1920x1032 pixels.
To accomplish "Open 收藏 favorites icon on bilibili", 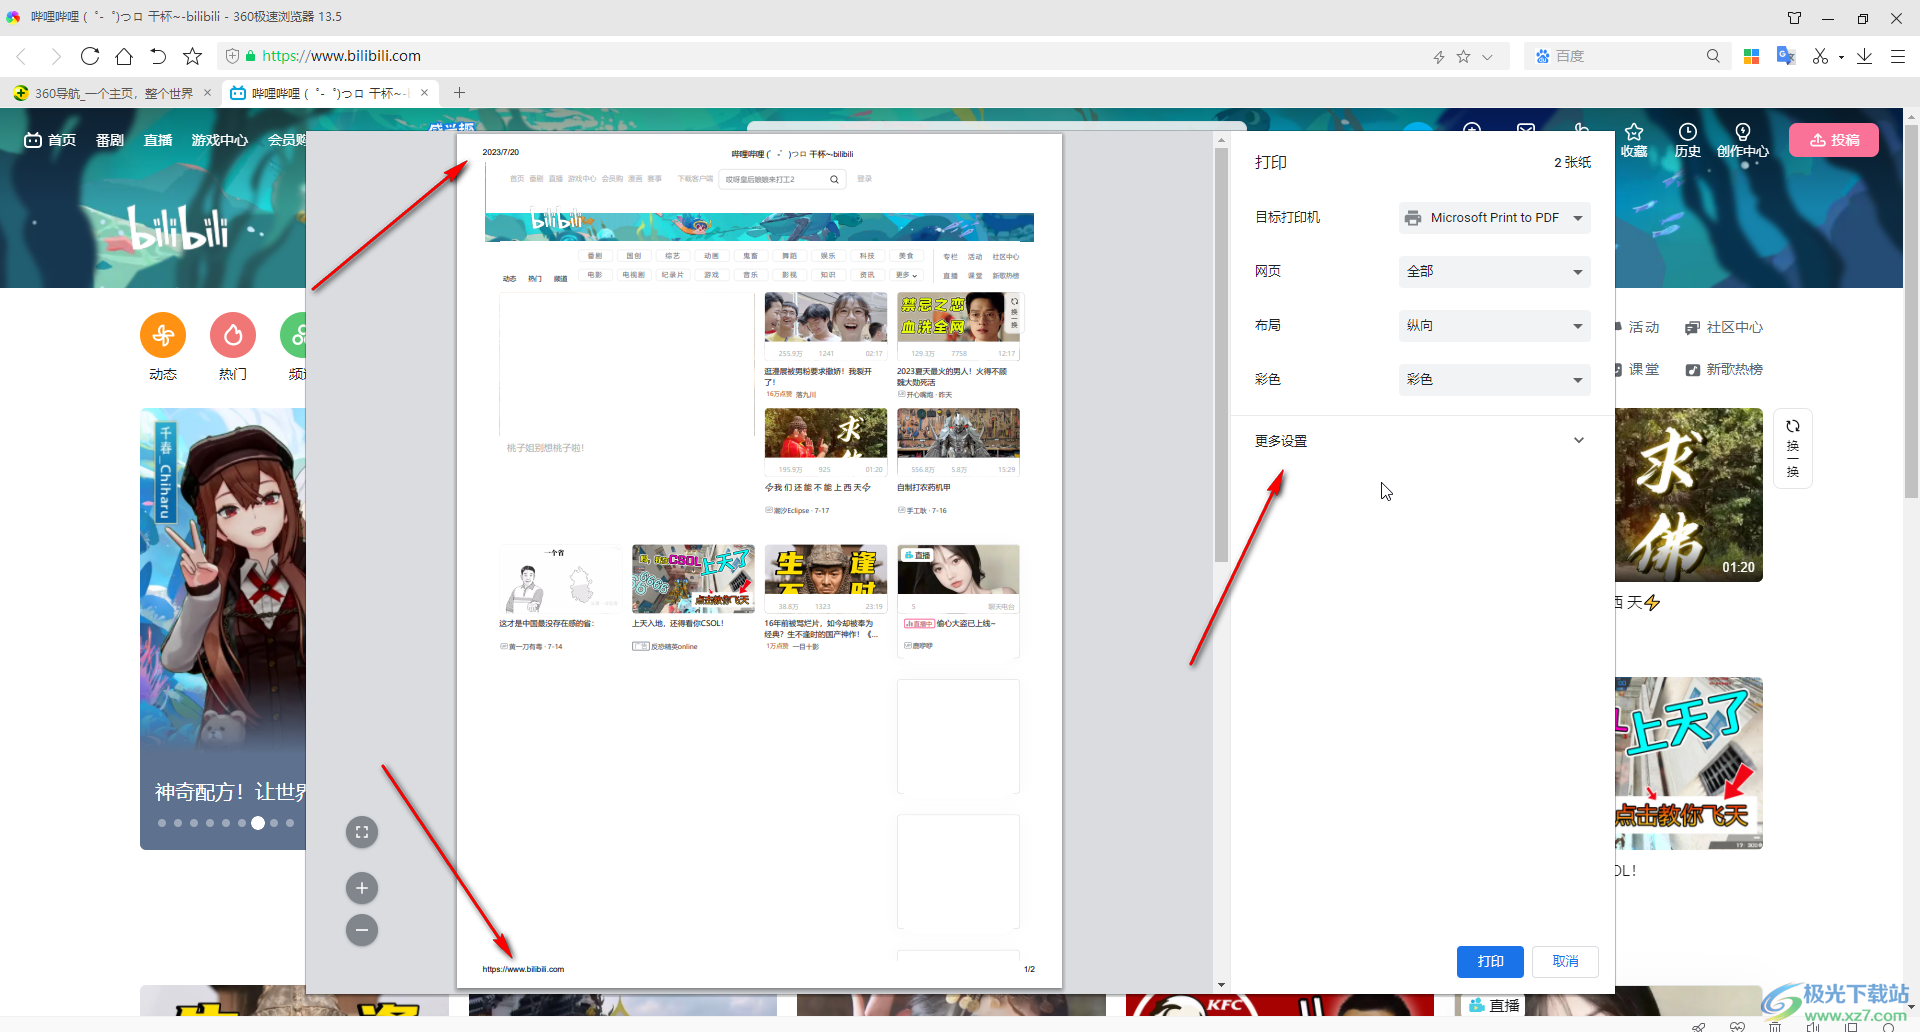I will point(1634,140).
